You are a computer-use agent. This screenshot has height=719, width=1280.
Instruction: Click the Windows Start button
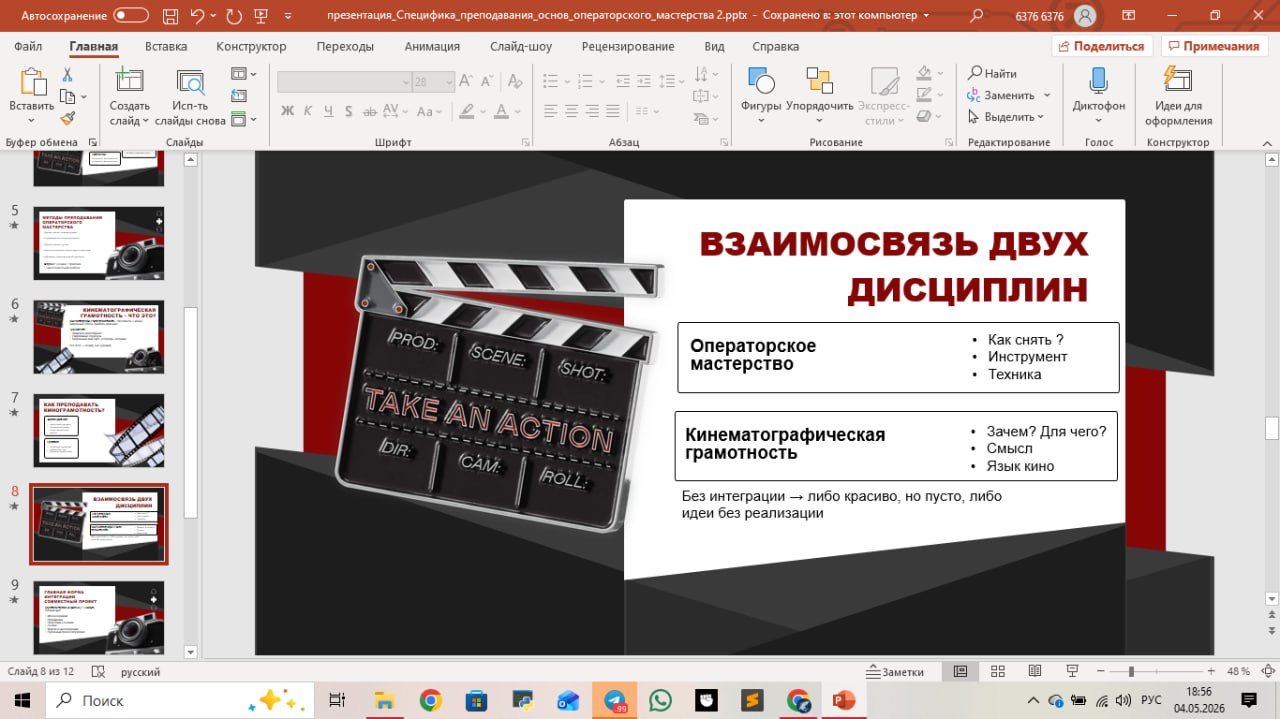22,700
